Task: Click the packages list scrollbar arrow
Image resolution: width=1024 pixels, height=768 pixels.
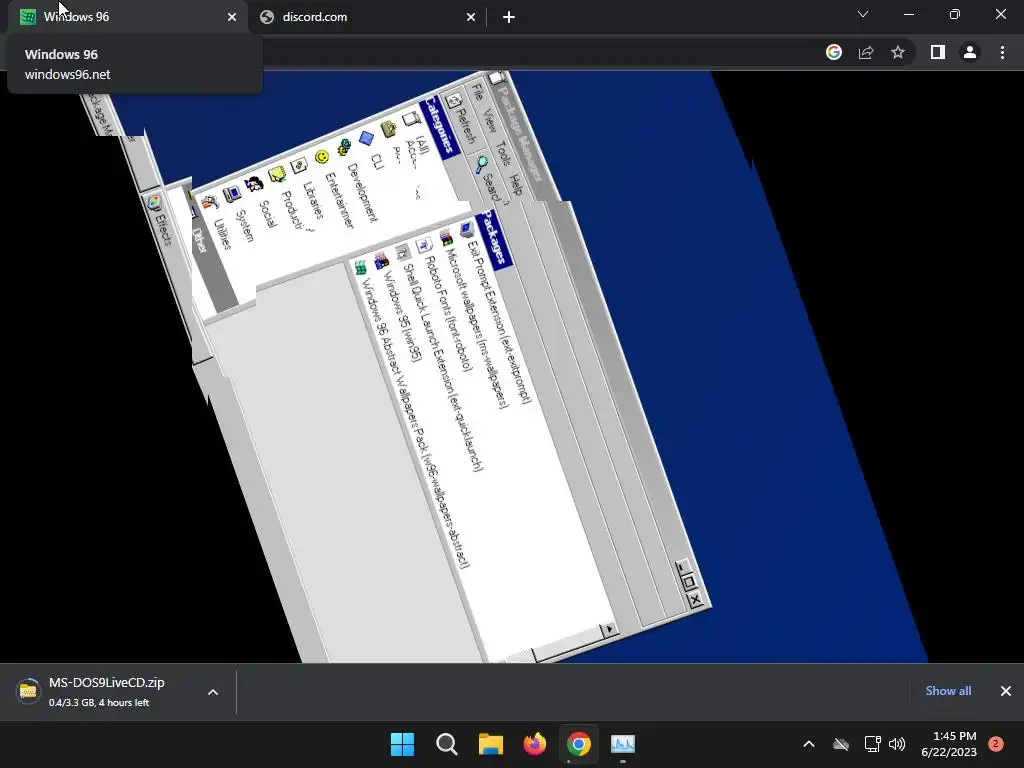Action: pyautogui.click(x=609, y=629)
